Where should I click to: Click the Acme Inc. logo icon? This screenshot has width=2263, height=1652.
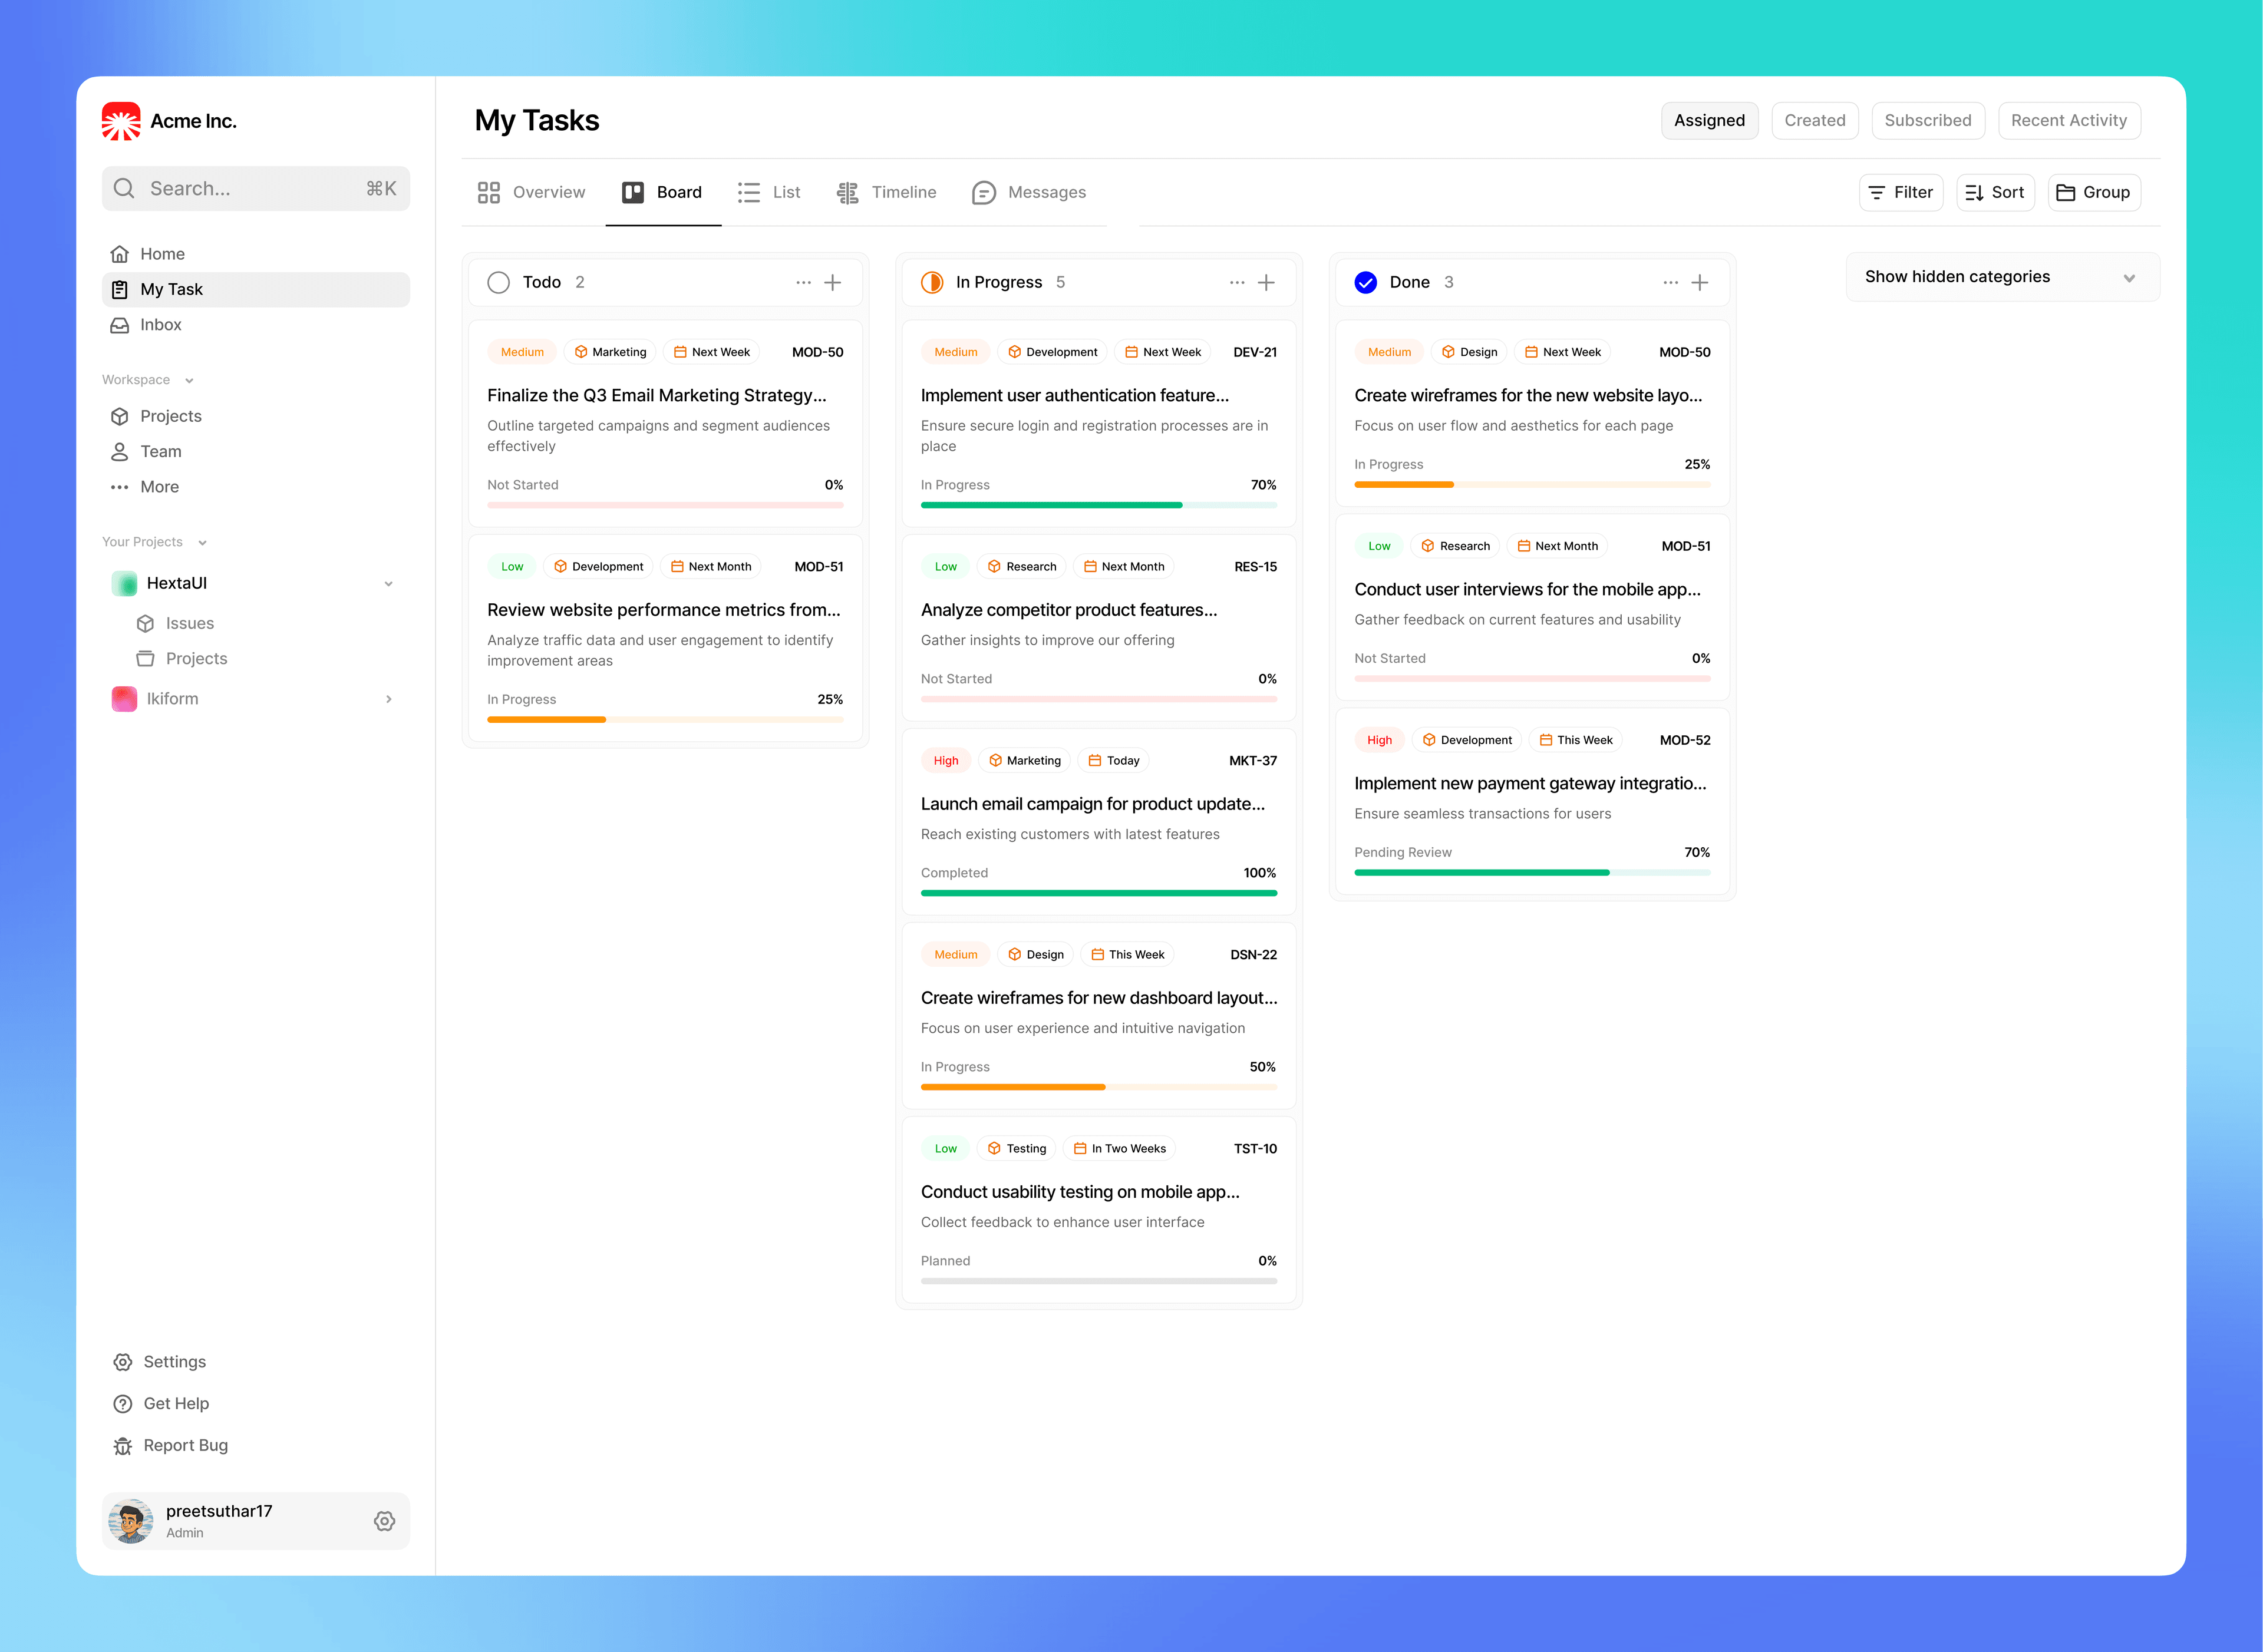pos(121,121)
